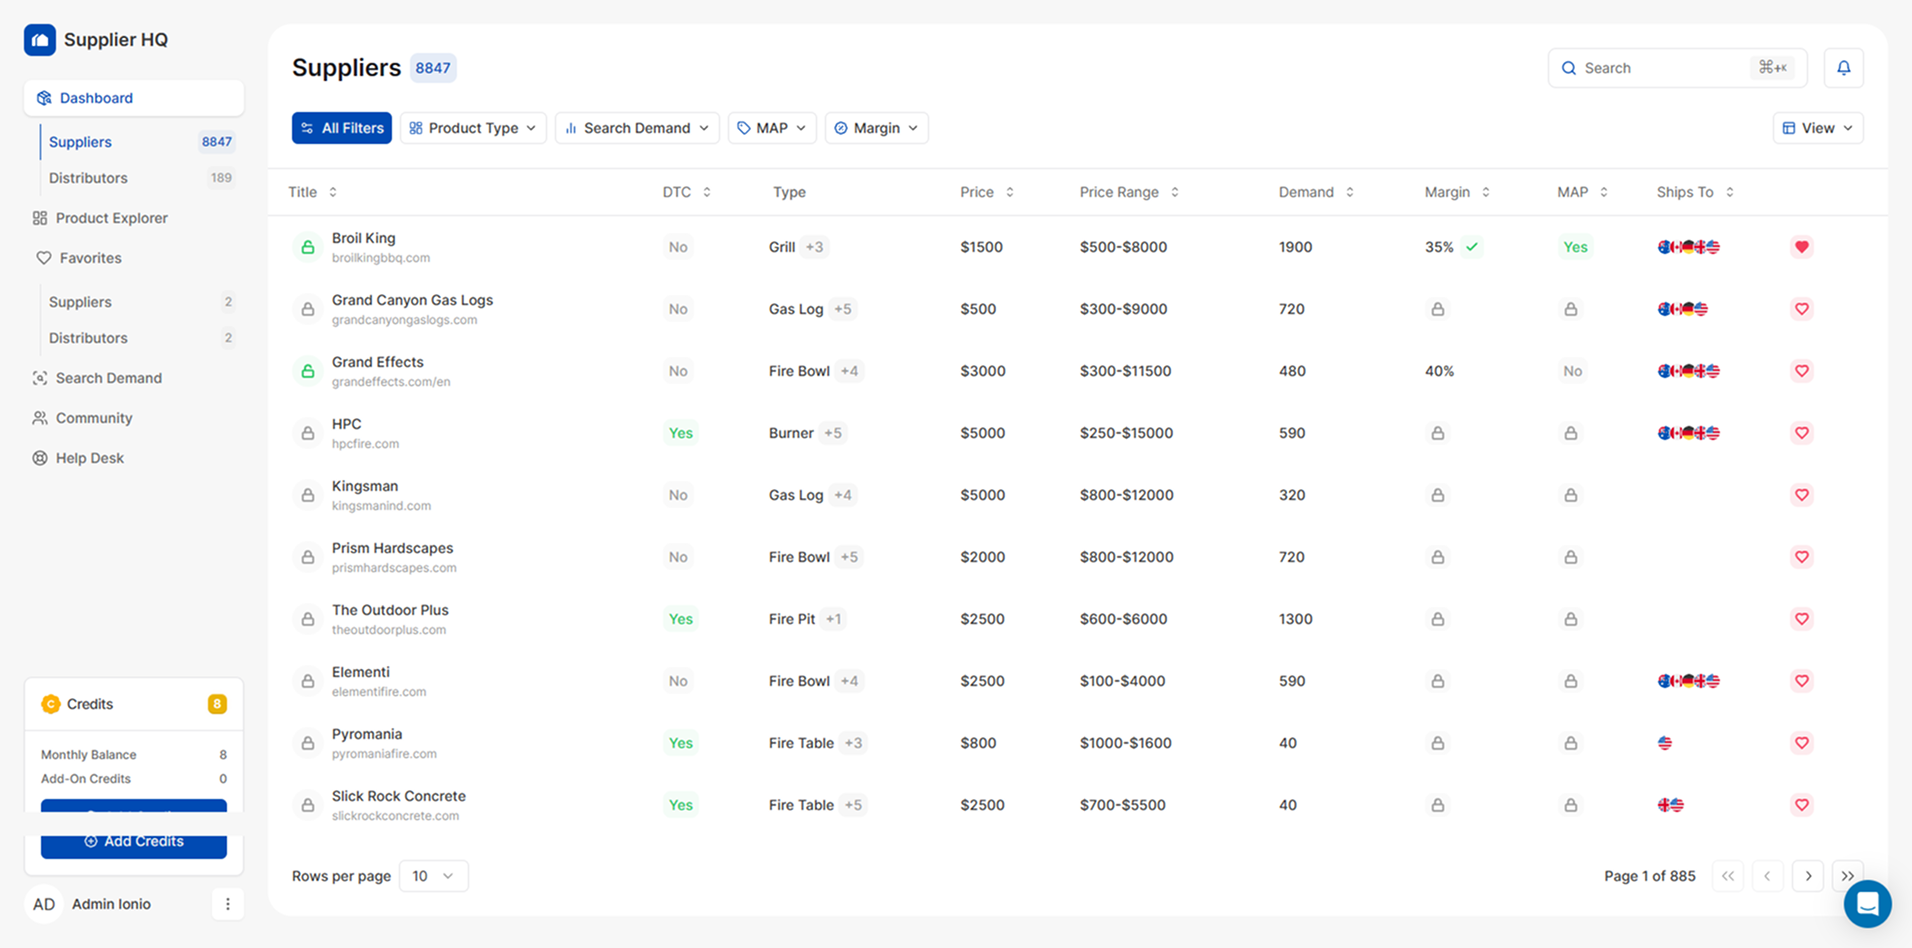Focus the Search input field

pyautogui.click(x=1677, y=68)
